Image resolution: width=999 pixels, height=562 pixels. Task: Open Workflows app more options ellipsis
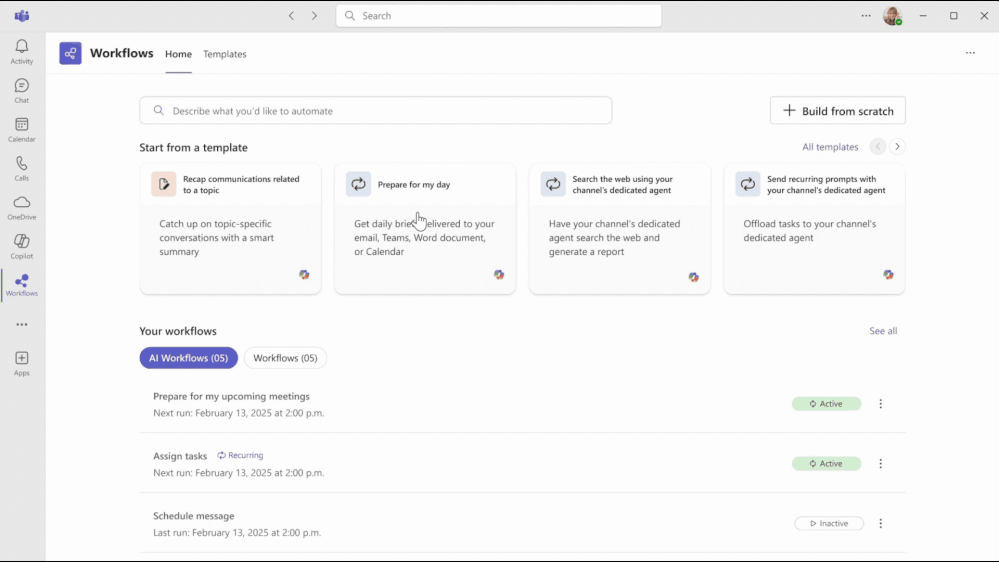[x=970, y=53]
